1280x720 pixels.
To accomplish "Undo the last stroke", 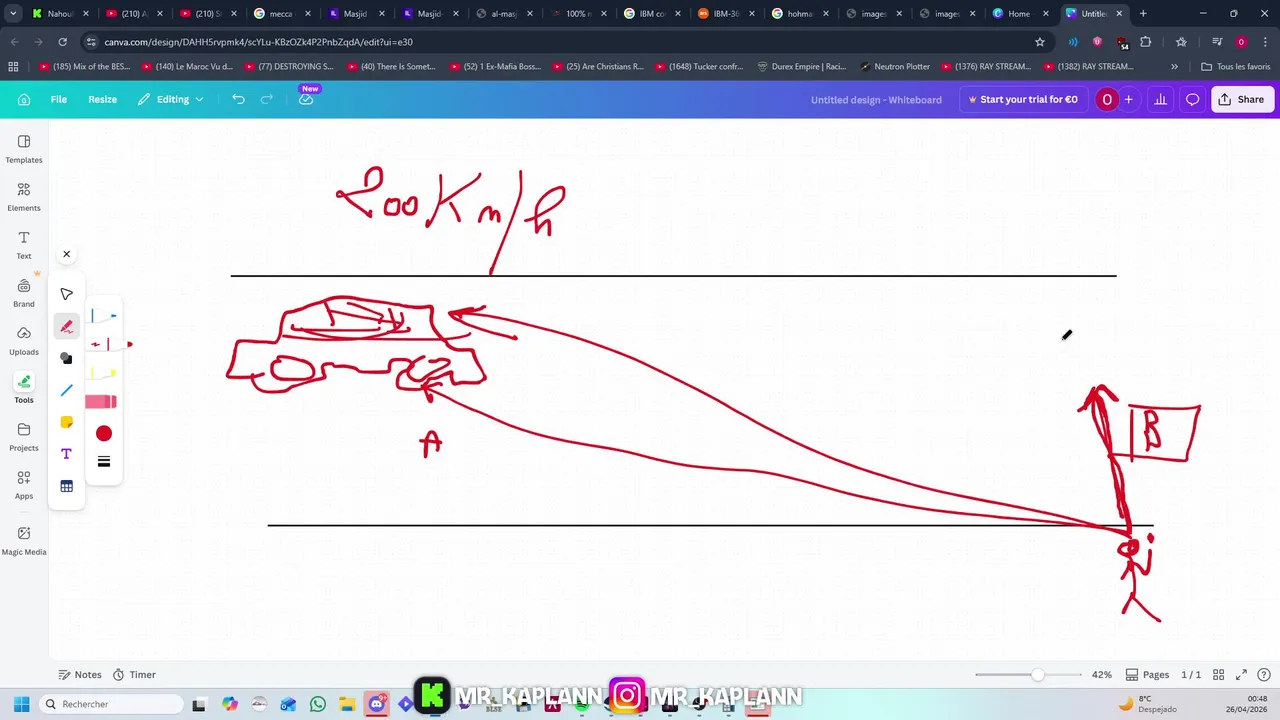I will (238, 99).
